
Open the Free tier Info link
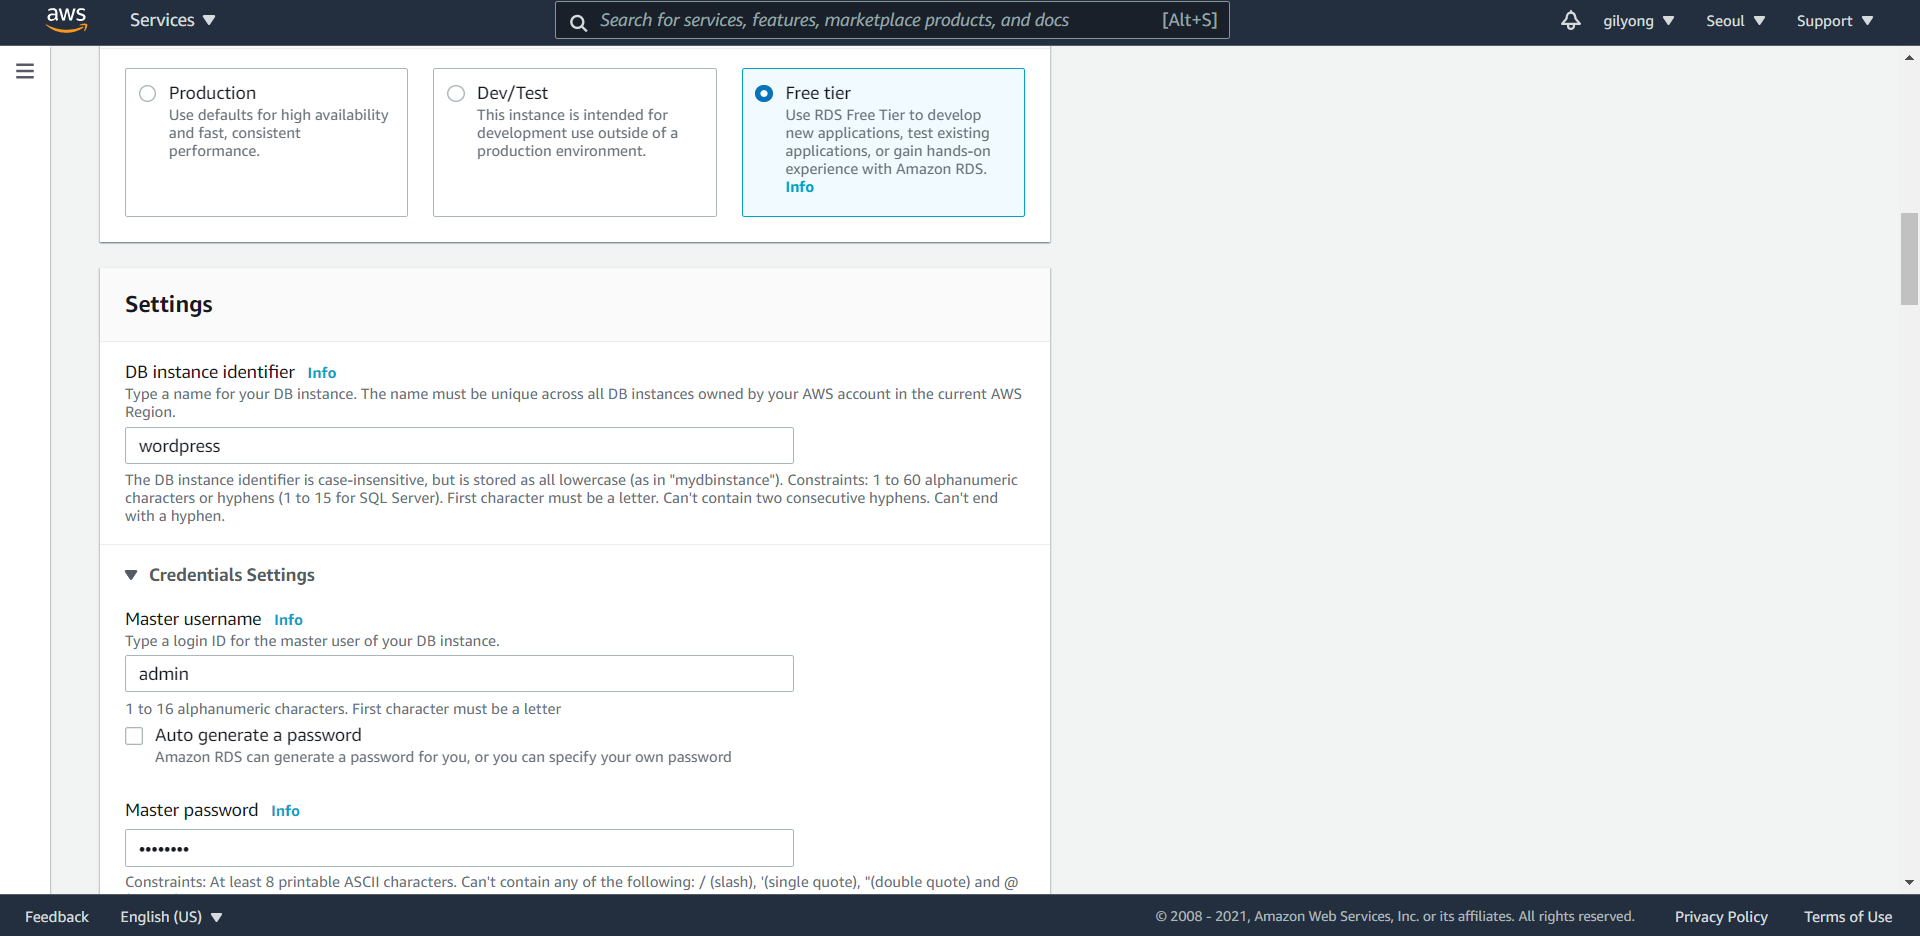click(x=799, y=187)
